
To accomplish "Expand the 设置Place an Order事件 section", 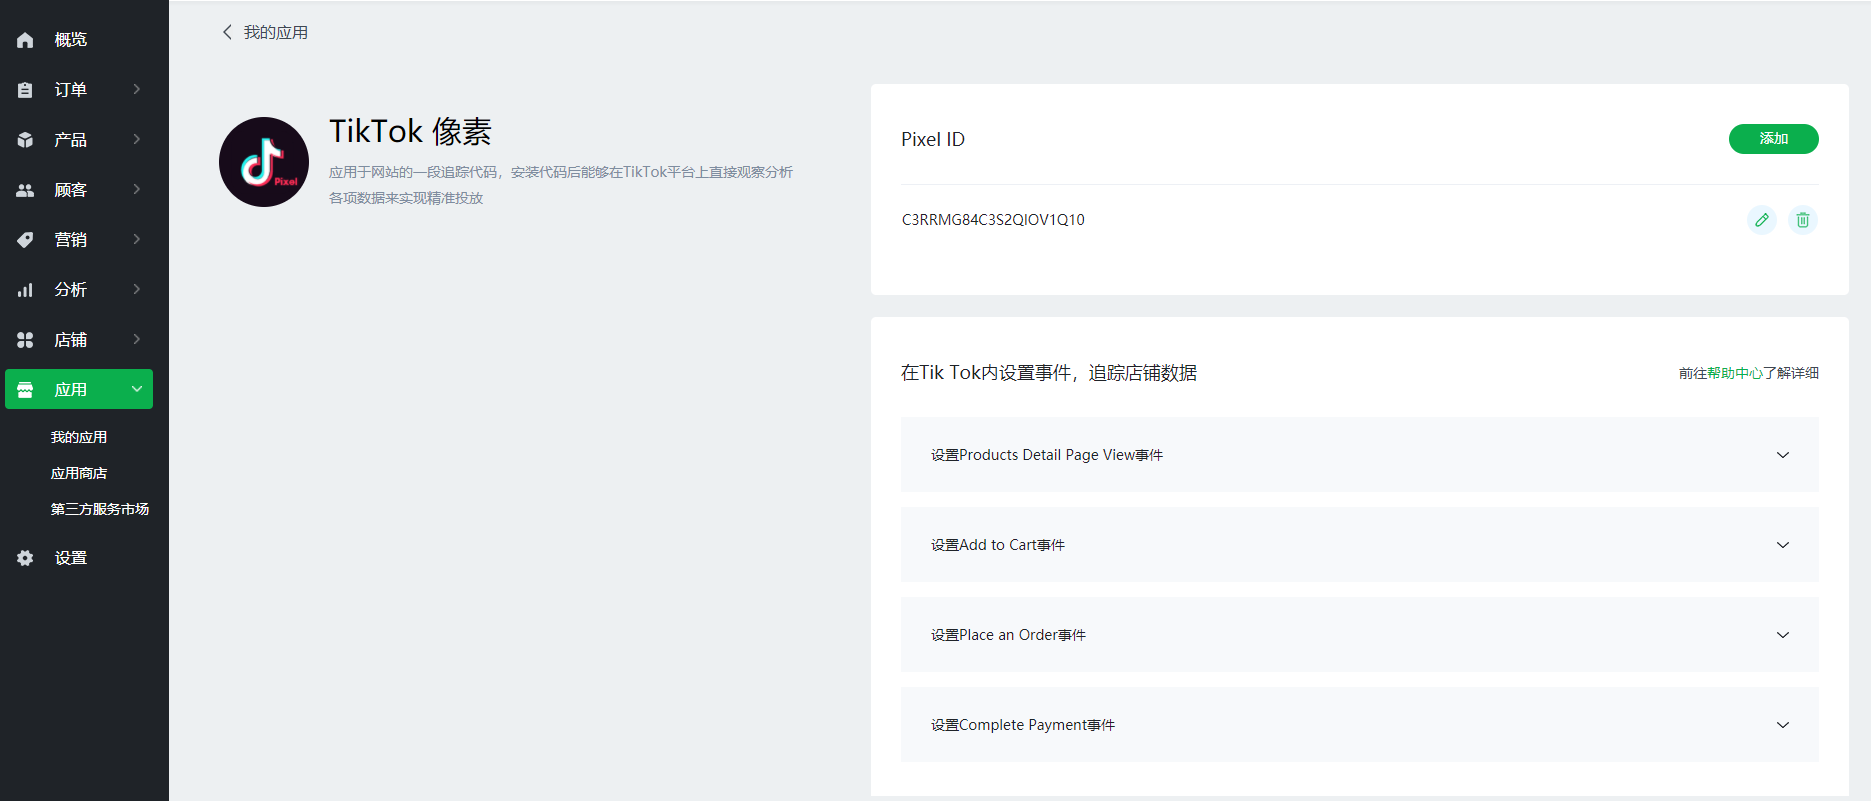I will (x=1782, y=635).
